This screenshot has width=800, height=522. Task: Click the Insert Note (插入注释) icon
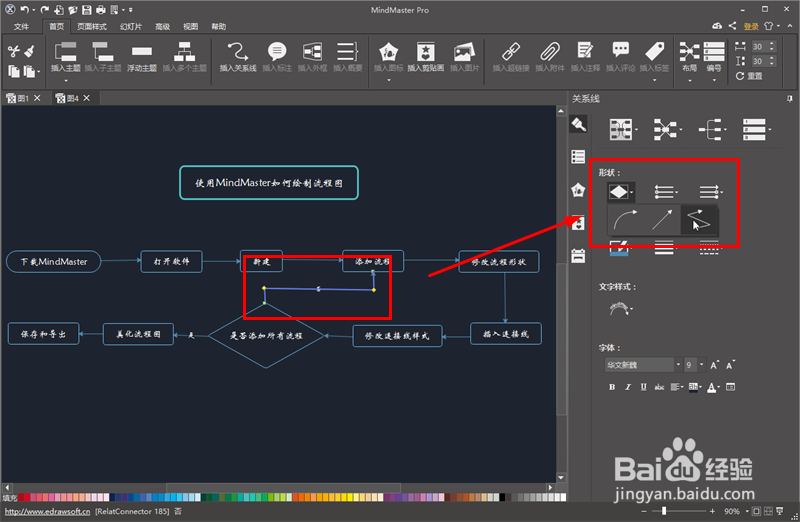coord(585,52)
